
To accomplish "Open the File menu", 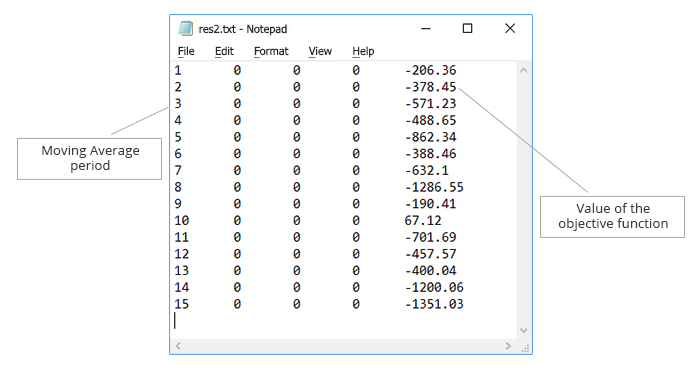I will pos(186,51).
